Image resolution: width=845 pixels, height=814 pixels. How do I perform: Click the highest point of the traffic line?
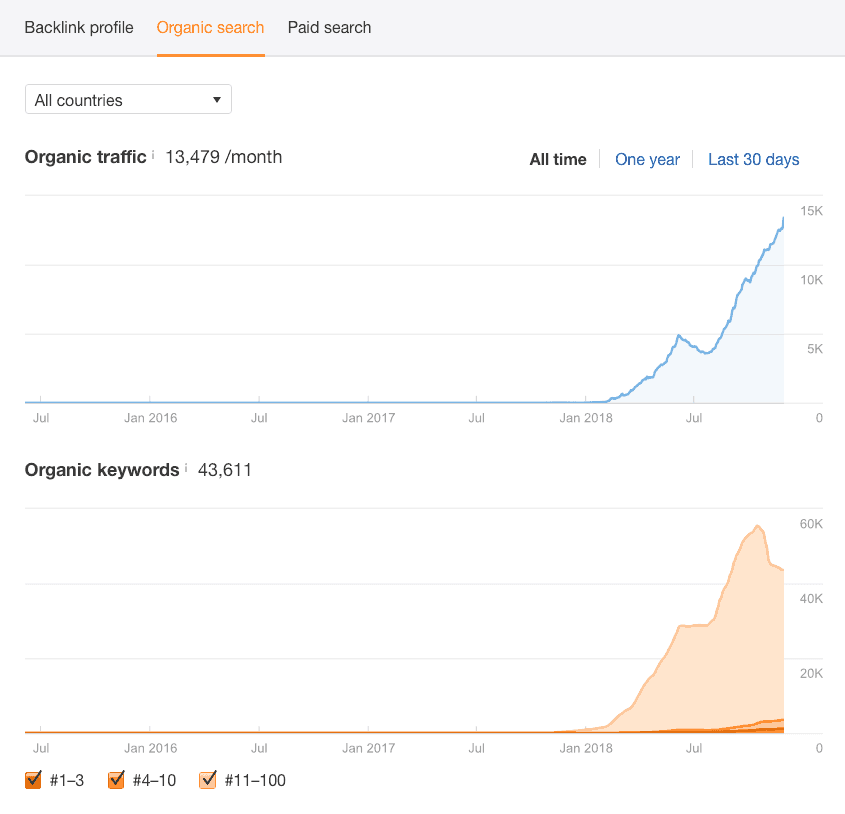tap(783, 219)
